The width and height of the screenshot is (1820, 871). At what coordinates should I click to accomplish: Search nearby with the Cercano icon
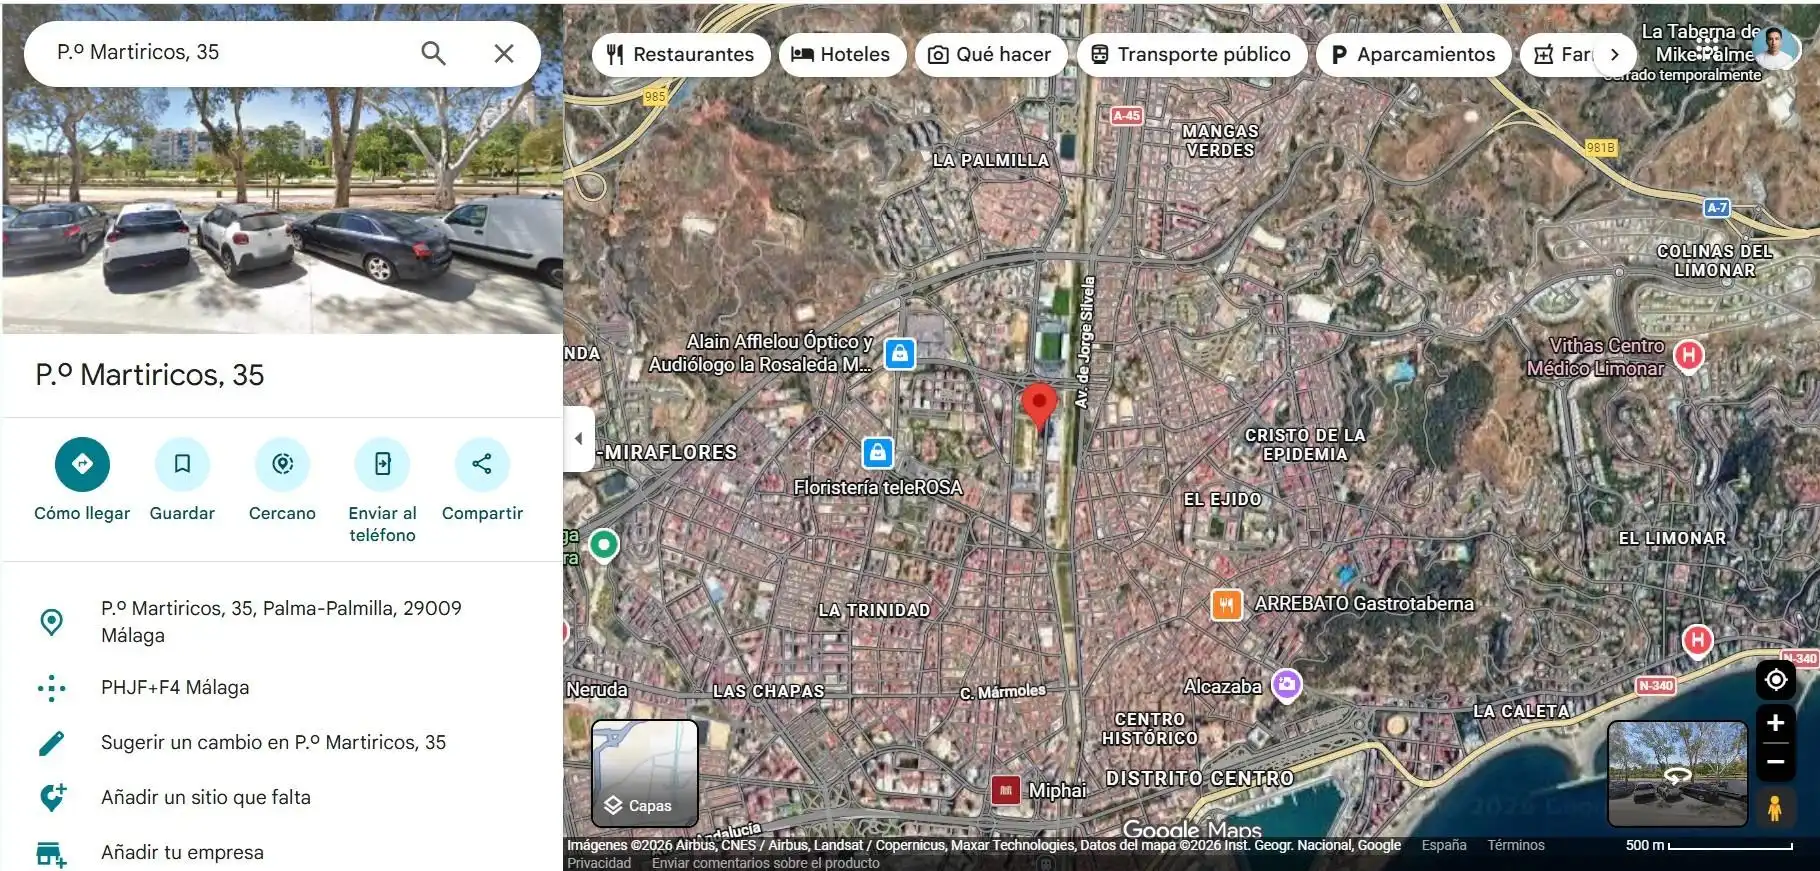pyautogui.click(x=282, y=464)
